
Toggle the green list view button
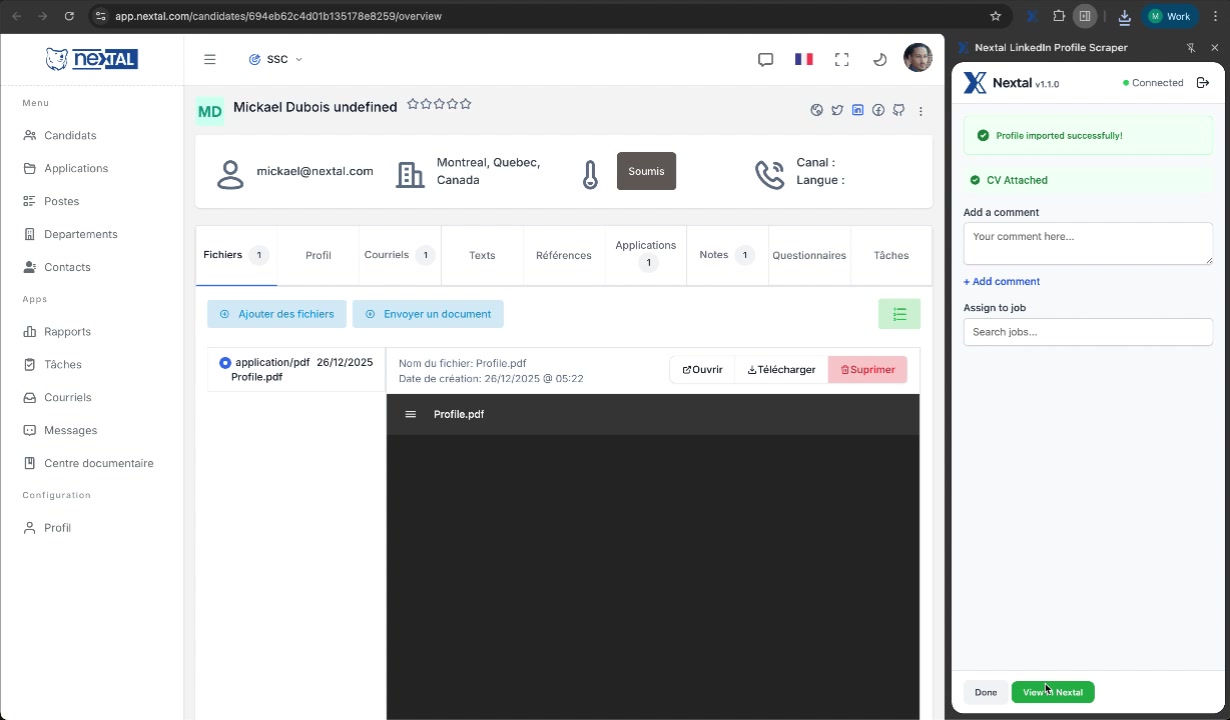(899, 314)
